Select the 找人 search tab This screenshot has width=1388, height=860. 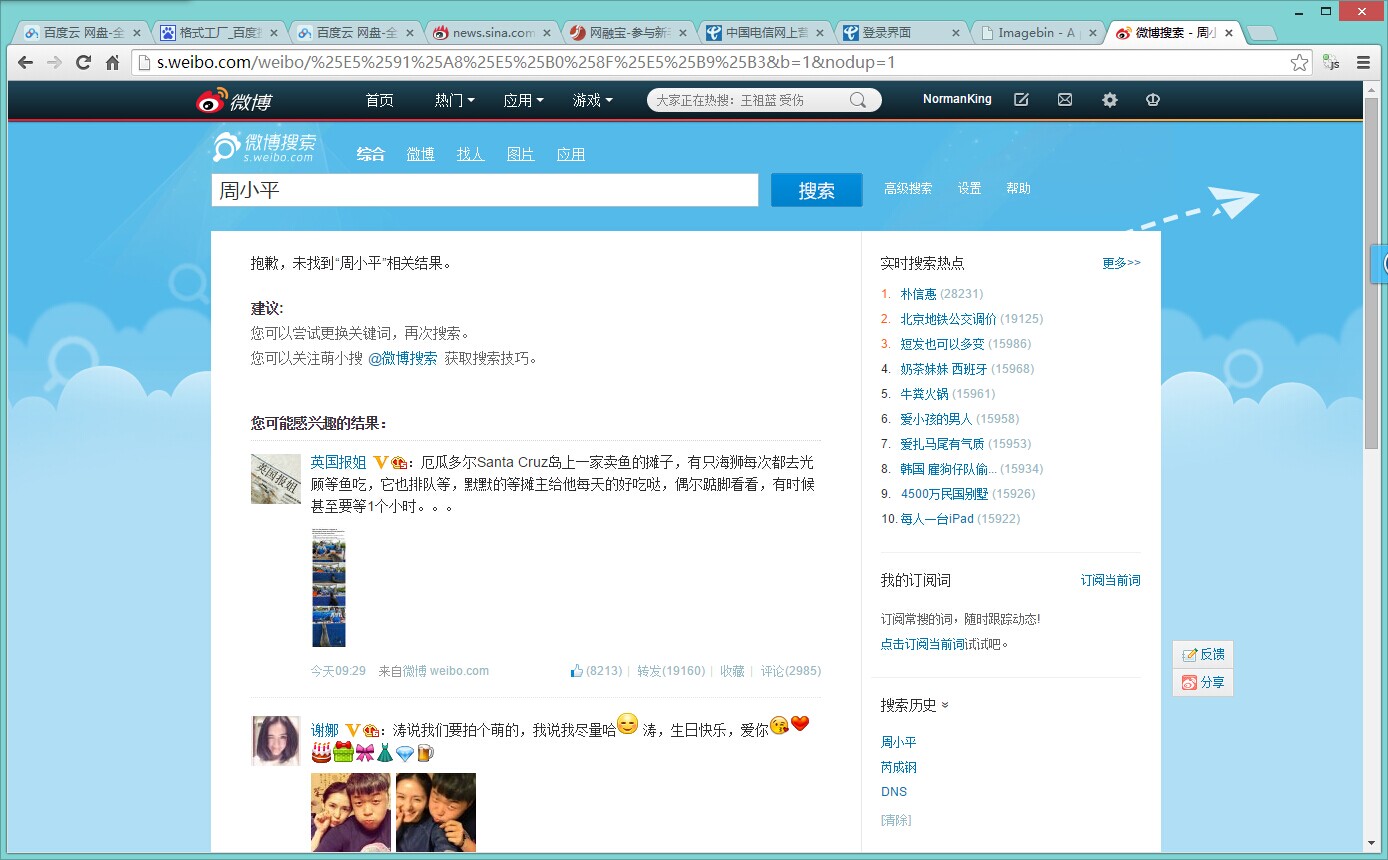pos(470,154)
